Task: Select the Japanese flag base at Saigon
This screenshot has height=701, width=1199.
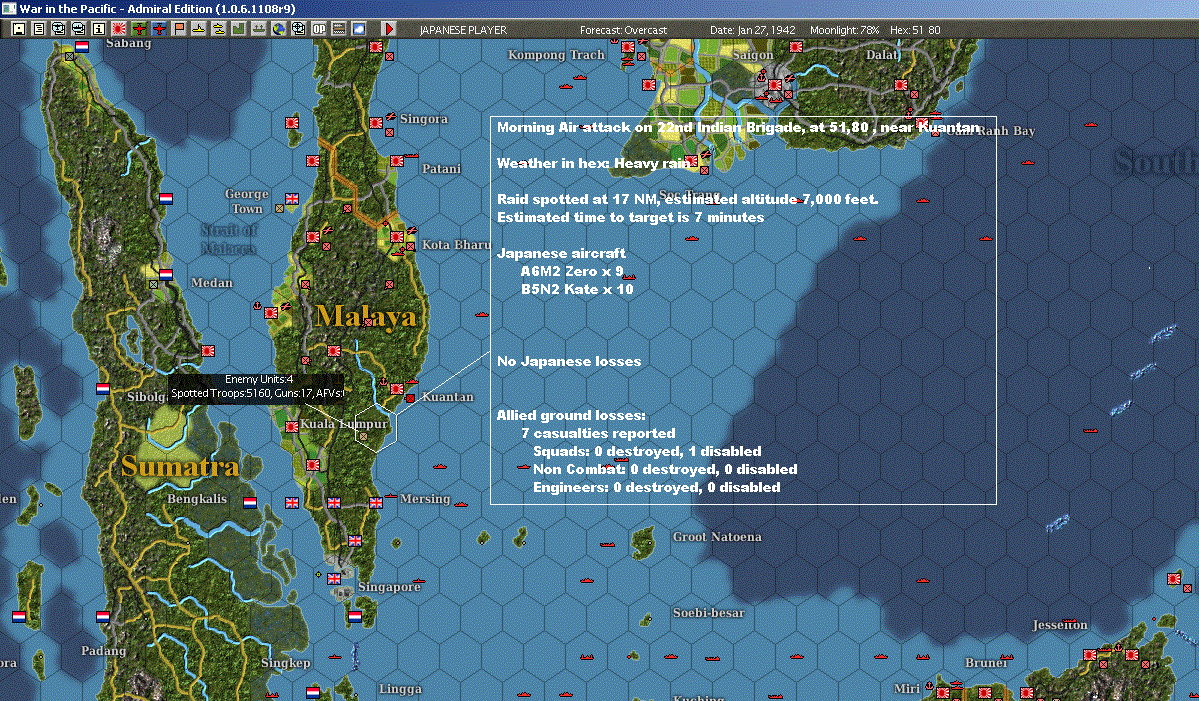Action: [775, 85]
